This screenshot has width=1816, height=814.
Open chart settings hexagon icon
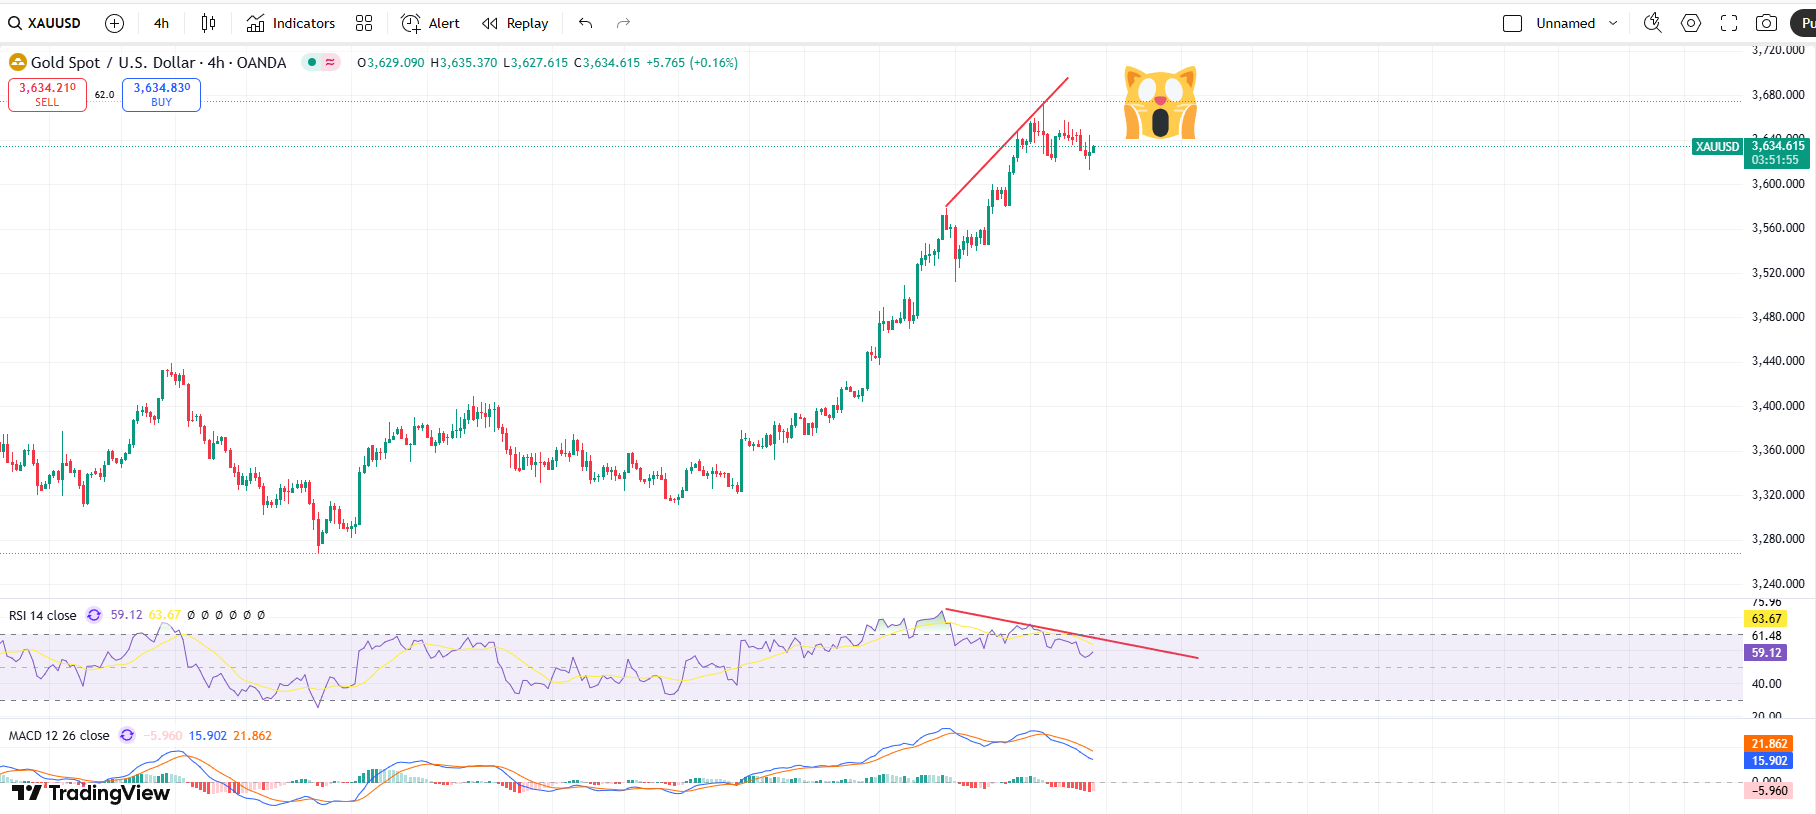pyautogui.click(x=1691, y=23)
